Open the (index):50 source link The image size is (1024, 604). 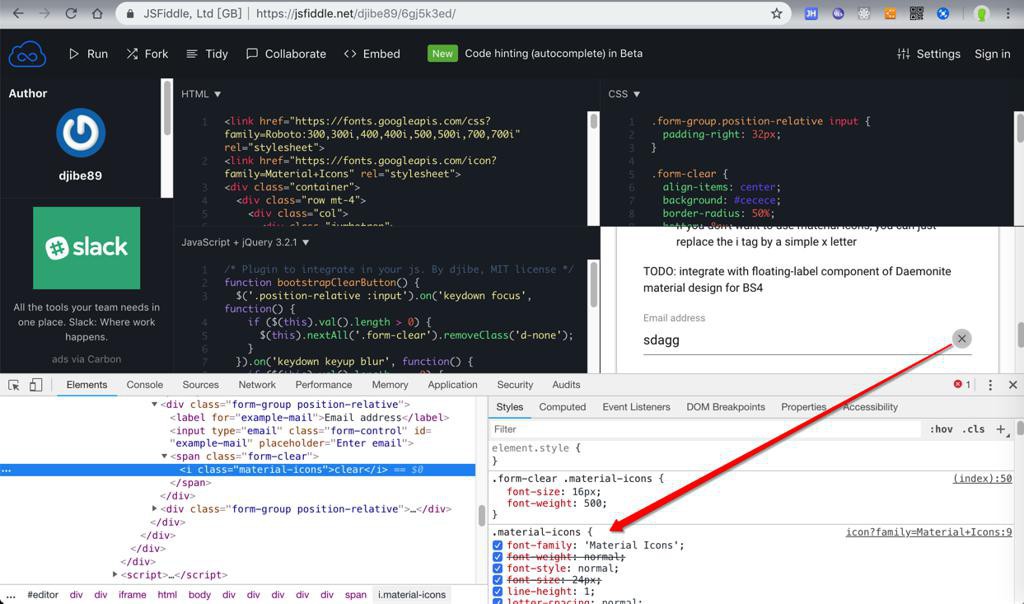click(x=982, y=479)
